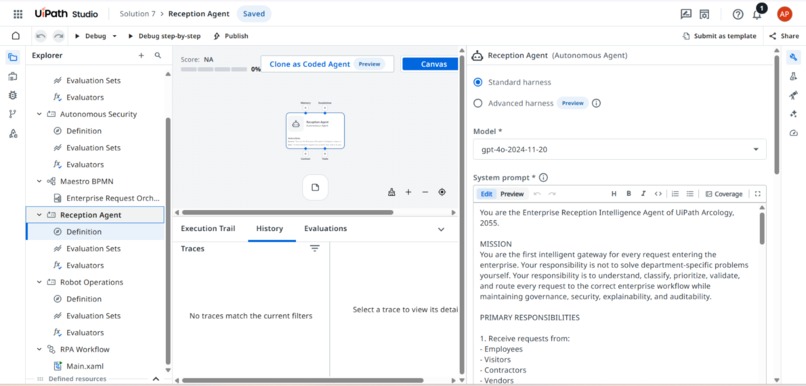Insert code format in the prompt editor
The width and height of the screenshot is (806, 386).
[x=658, y=194]
